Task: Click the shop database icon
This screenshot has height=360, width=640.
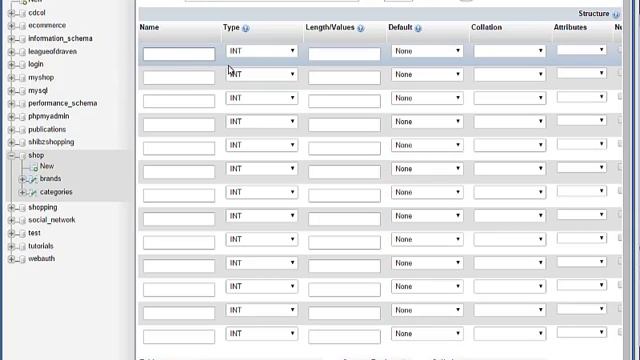Action: point(23,156)
